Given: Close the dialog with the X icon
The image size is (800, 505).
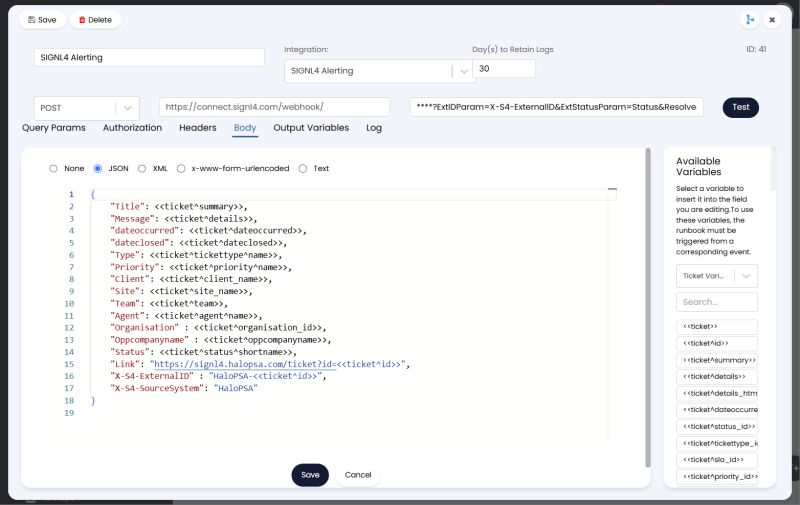Looking at the screenshot, I should click(x=772, y=20).
